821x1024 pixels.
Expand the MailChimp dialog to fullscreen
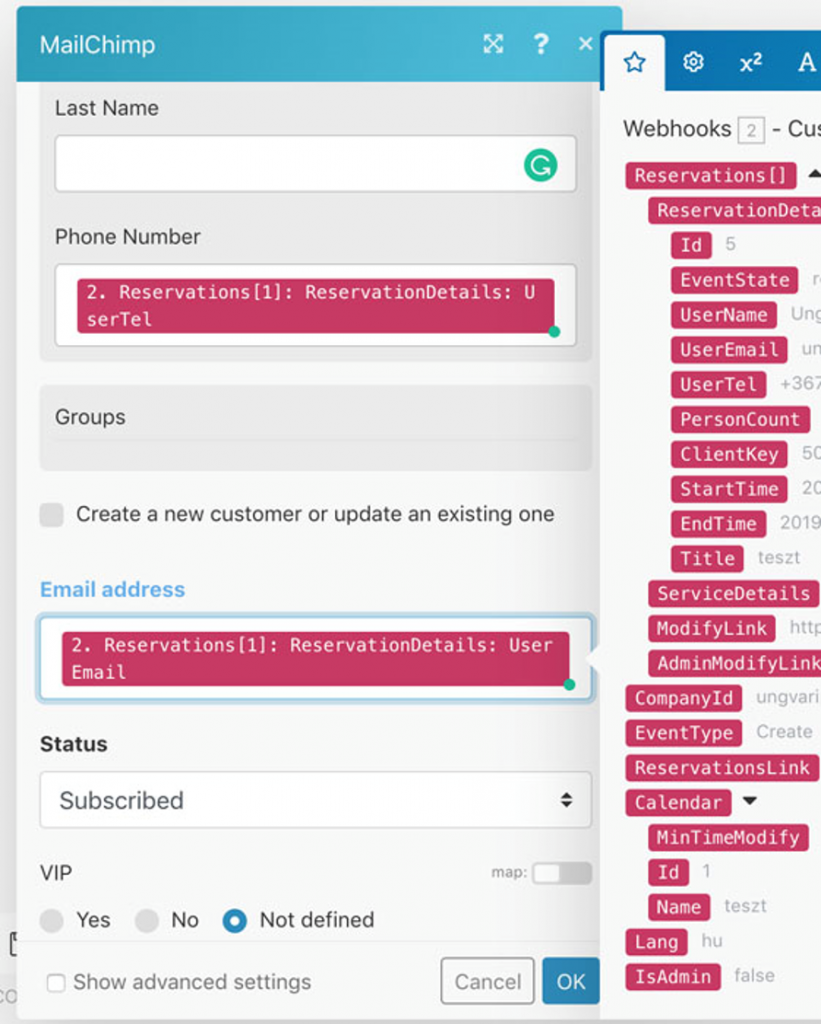[x=493, y=44]
